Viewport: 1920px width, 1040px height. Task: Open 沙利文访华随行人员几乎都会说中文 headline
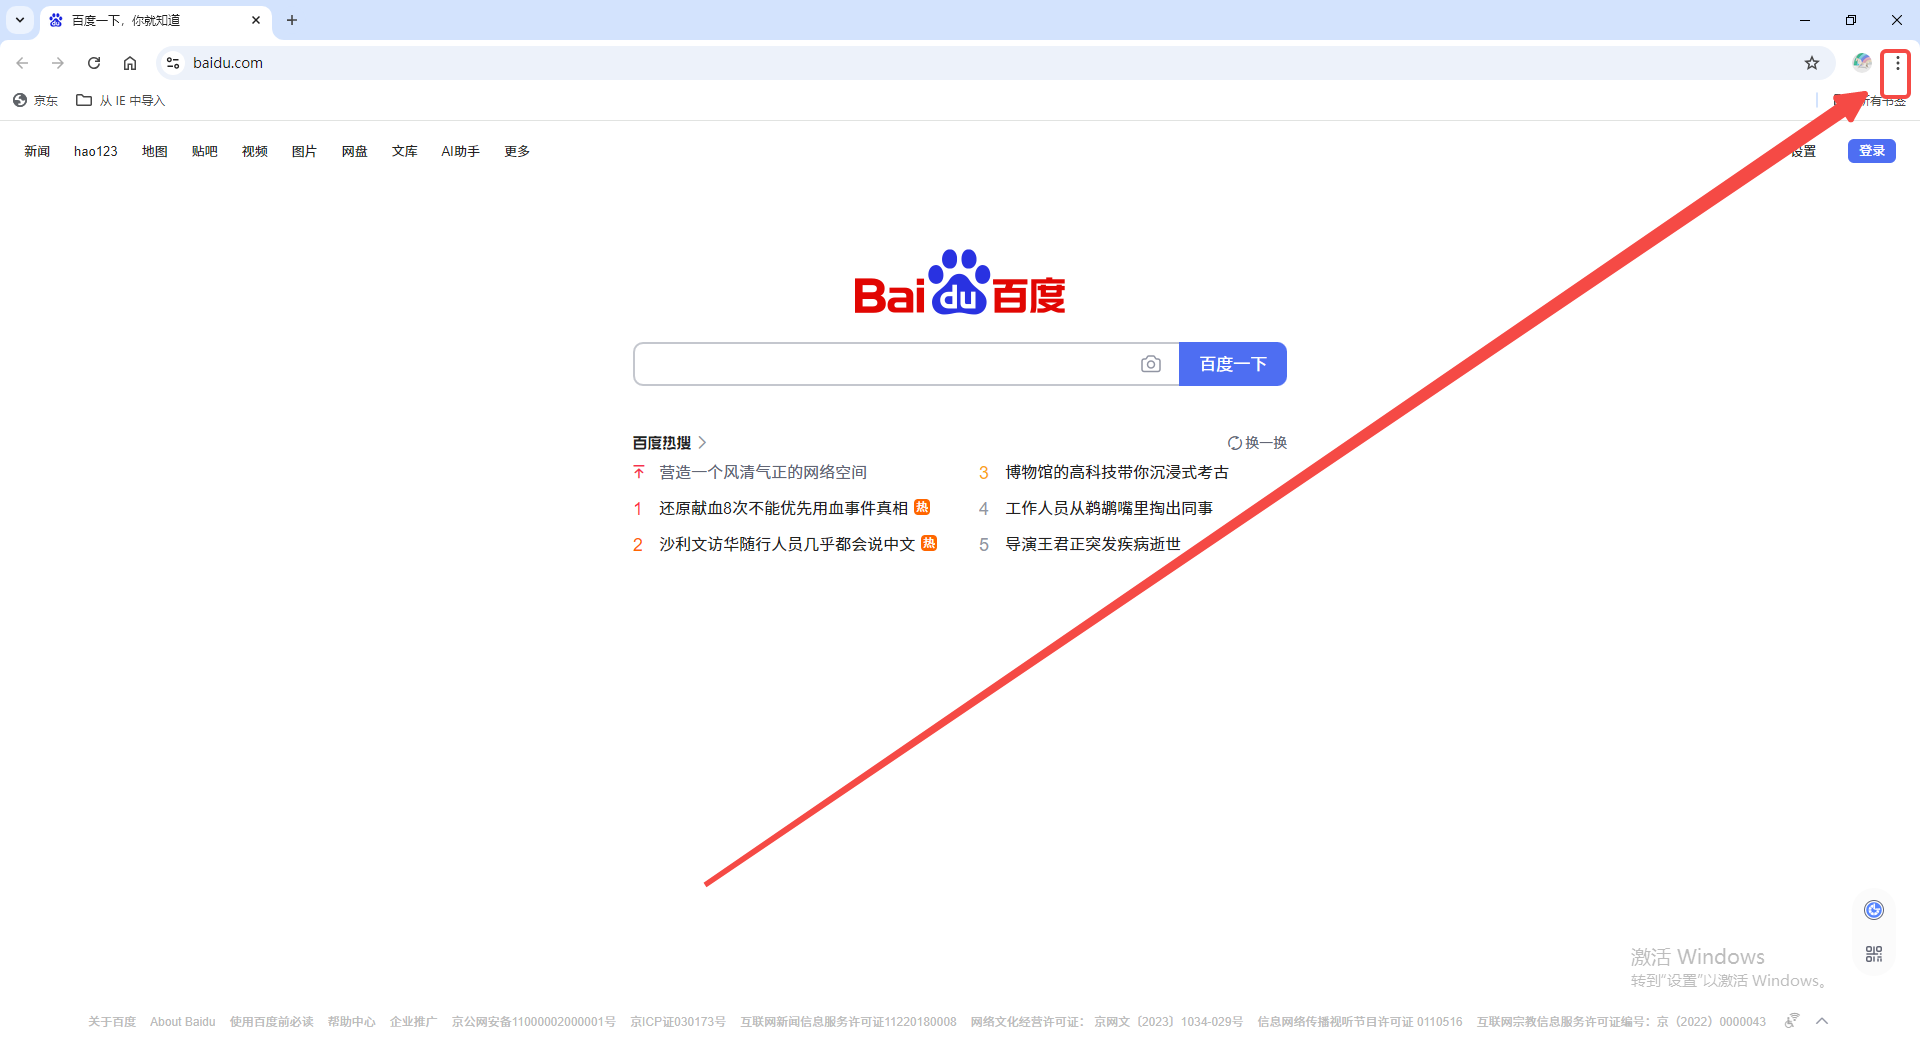click(787, 544)
